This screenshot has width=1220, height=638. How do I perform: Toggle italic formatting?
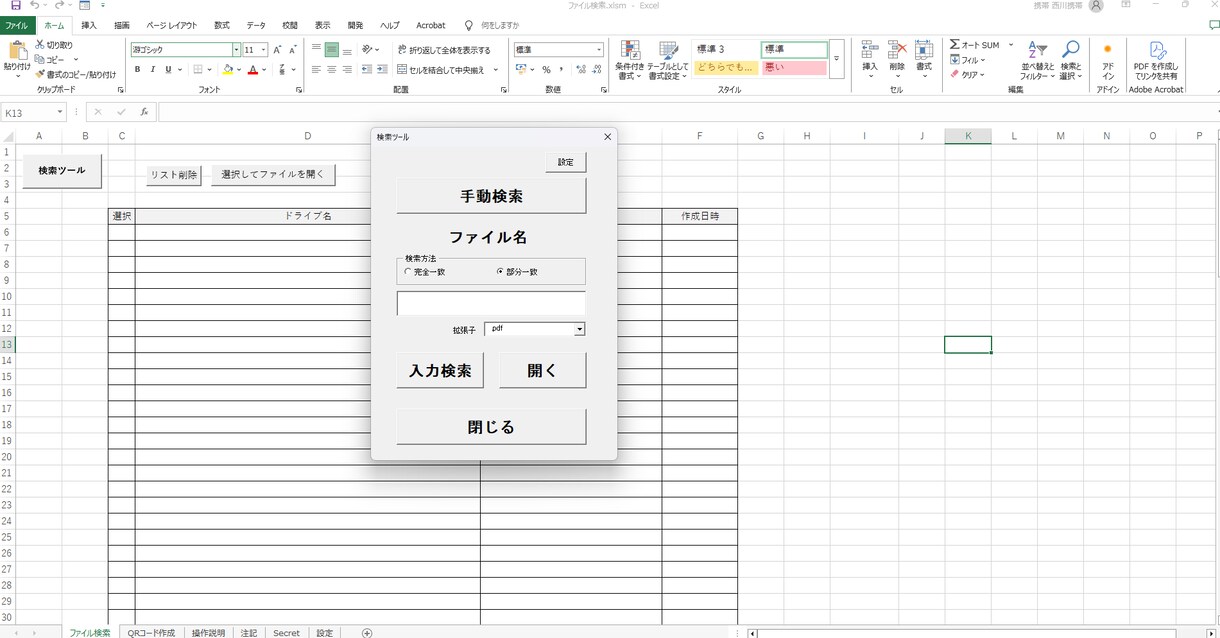(x=153, y=70)
